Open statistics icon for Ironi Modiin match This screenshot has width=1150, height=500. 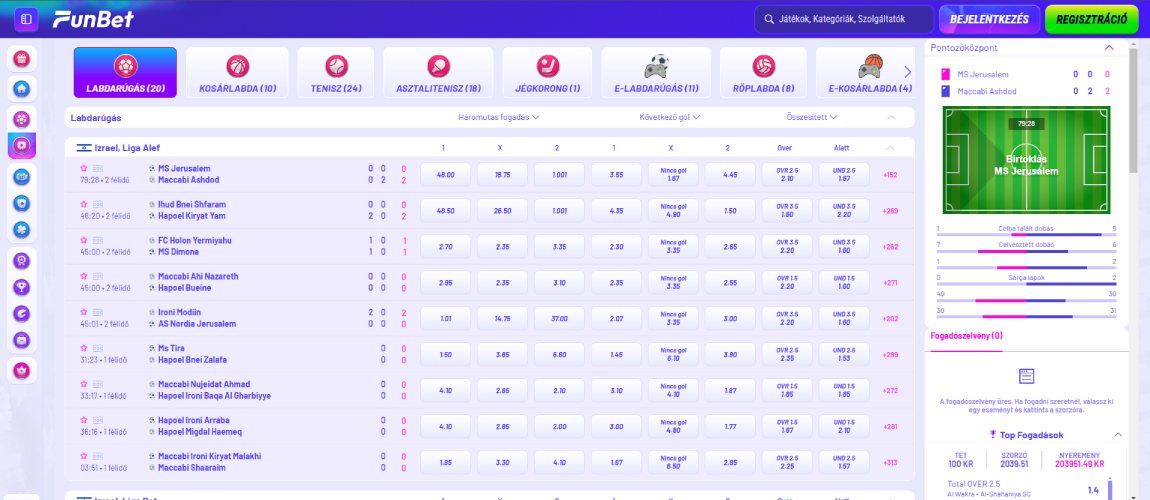pyautogui.click(x=98, y=312)
